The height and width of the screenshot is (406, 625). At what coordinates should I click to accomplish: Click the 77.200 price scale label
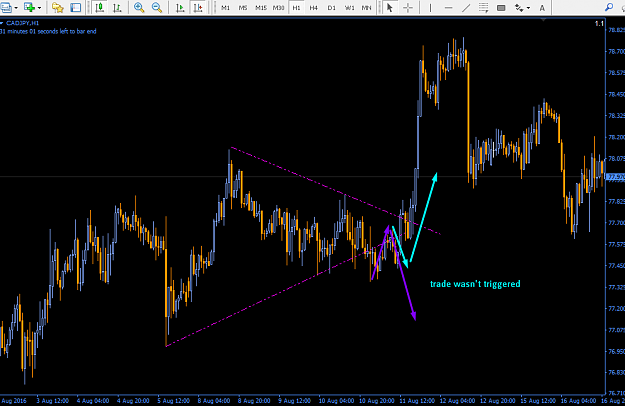pos(616,308)
